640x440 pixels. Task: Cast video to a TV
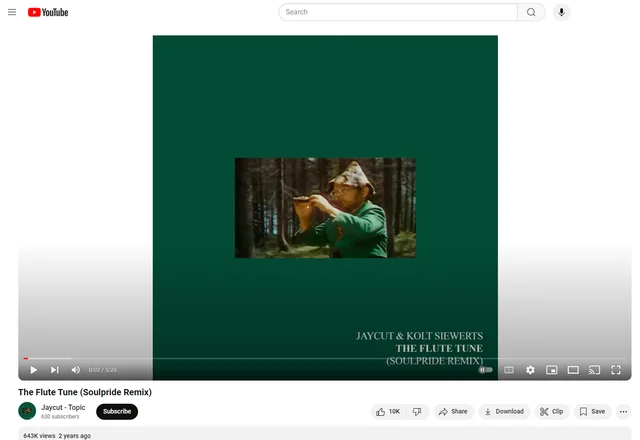(x=594, y=370)
